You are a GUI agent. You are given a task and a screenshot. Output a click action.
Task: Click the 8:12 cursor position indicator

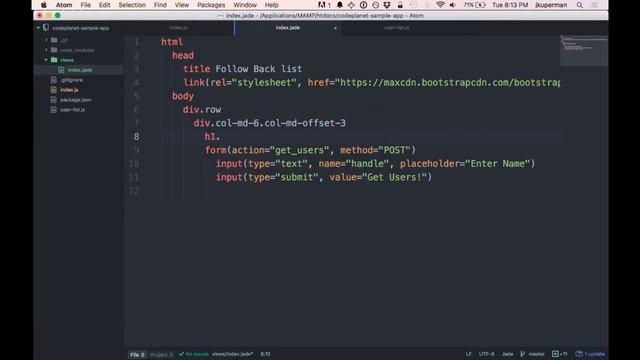(x=265, y=354)
